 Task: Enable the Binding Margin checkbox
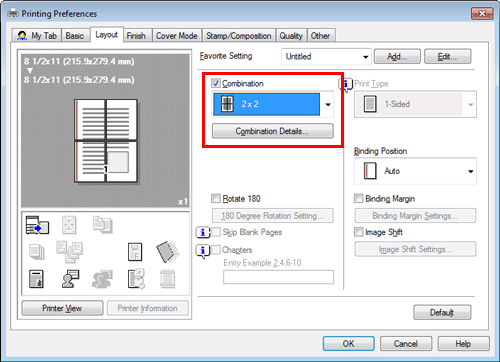[x=358, y=199]
